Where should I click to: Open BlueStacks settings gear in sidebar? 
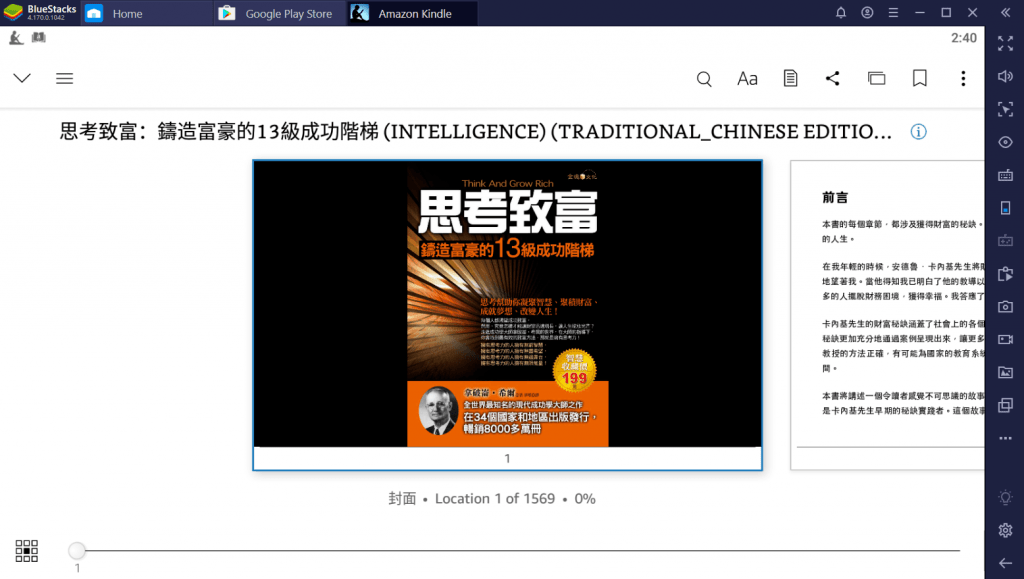[1005, 530]
